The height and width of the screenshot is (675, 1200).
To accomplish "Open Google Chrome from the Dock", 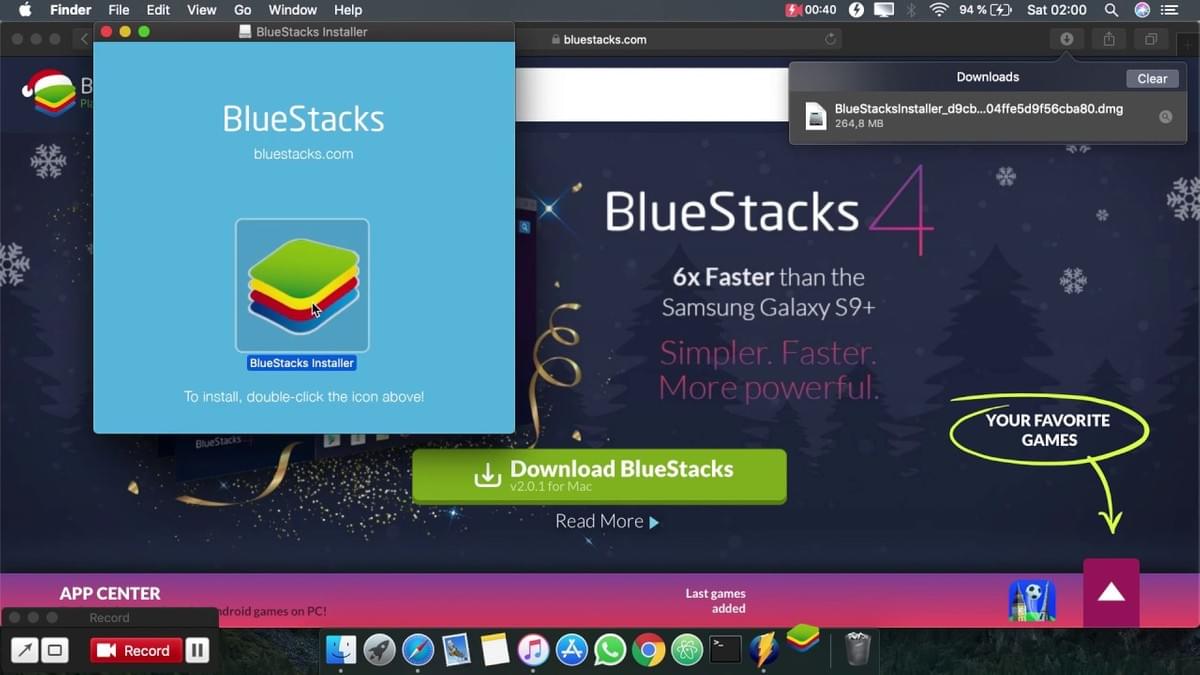I will (648, 650).
